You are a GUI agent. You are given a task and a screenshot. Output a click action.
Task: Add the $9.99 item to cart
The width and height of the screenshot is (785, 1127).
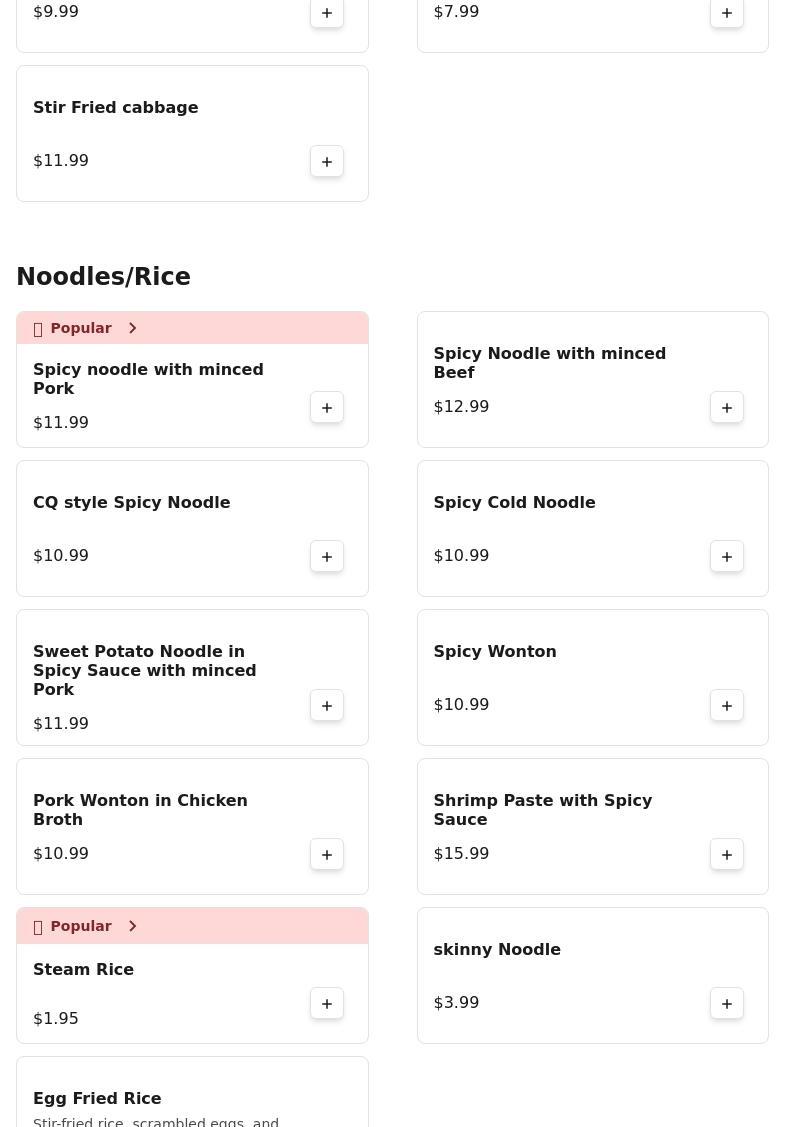[x=327, y=13]
